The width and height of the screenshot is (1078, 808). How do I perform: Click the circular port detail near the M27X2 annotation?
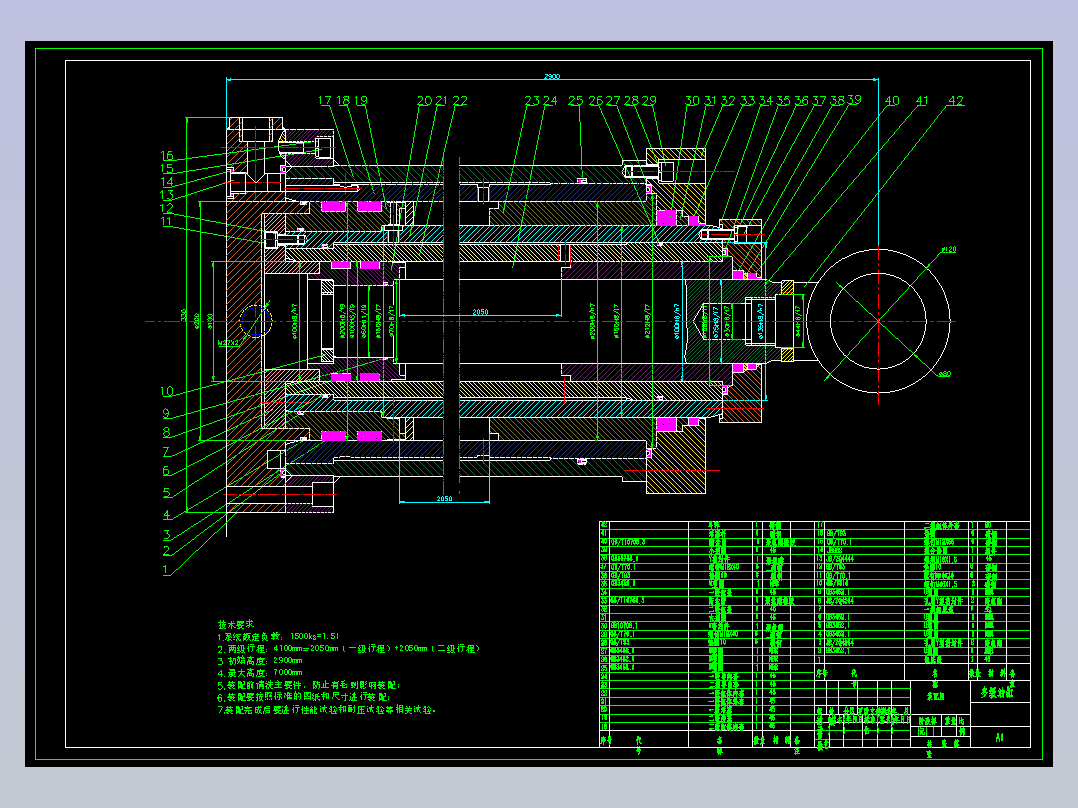256,321
